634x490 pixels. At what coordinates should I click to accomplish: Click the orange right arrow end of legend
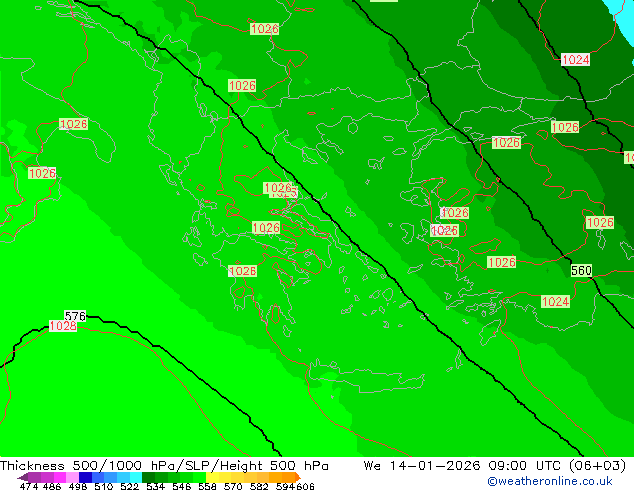[x=297, y=477]
